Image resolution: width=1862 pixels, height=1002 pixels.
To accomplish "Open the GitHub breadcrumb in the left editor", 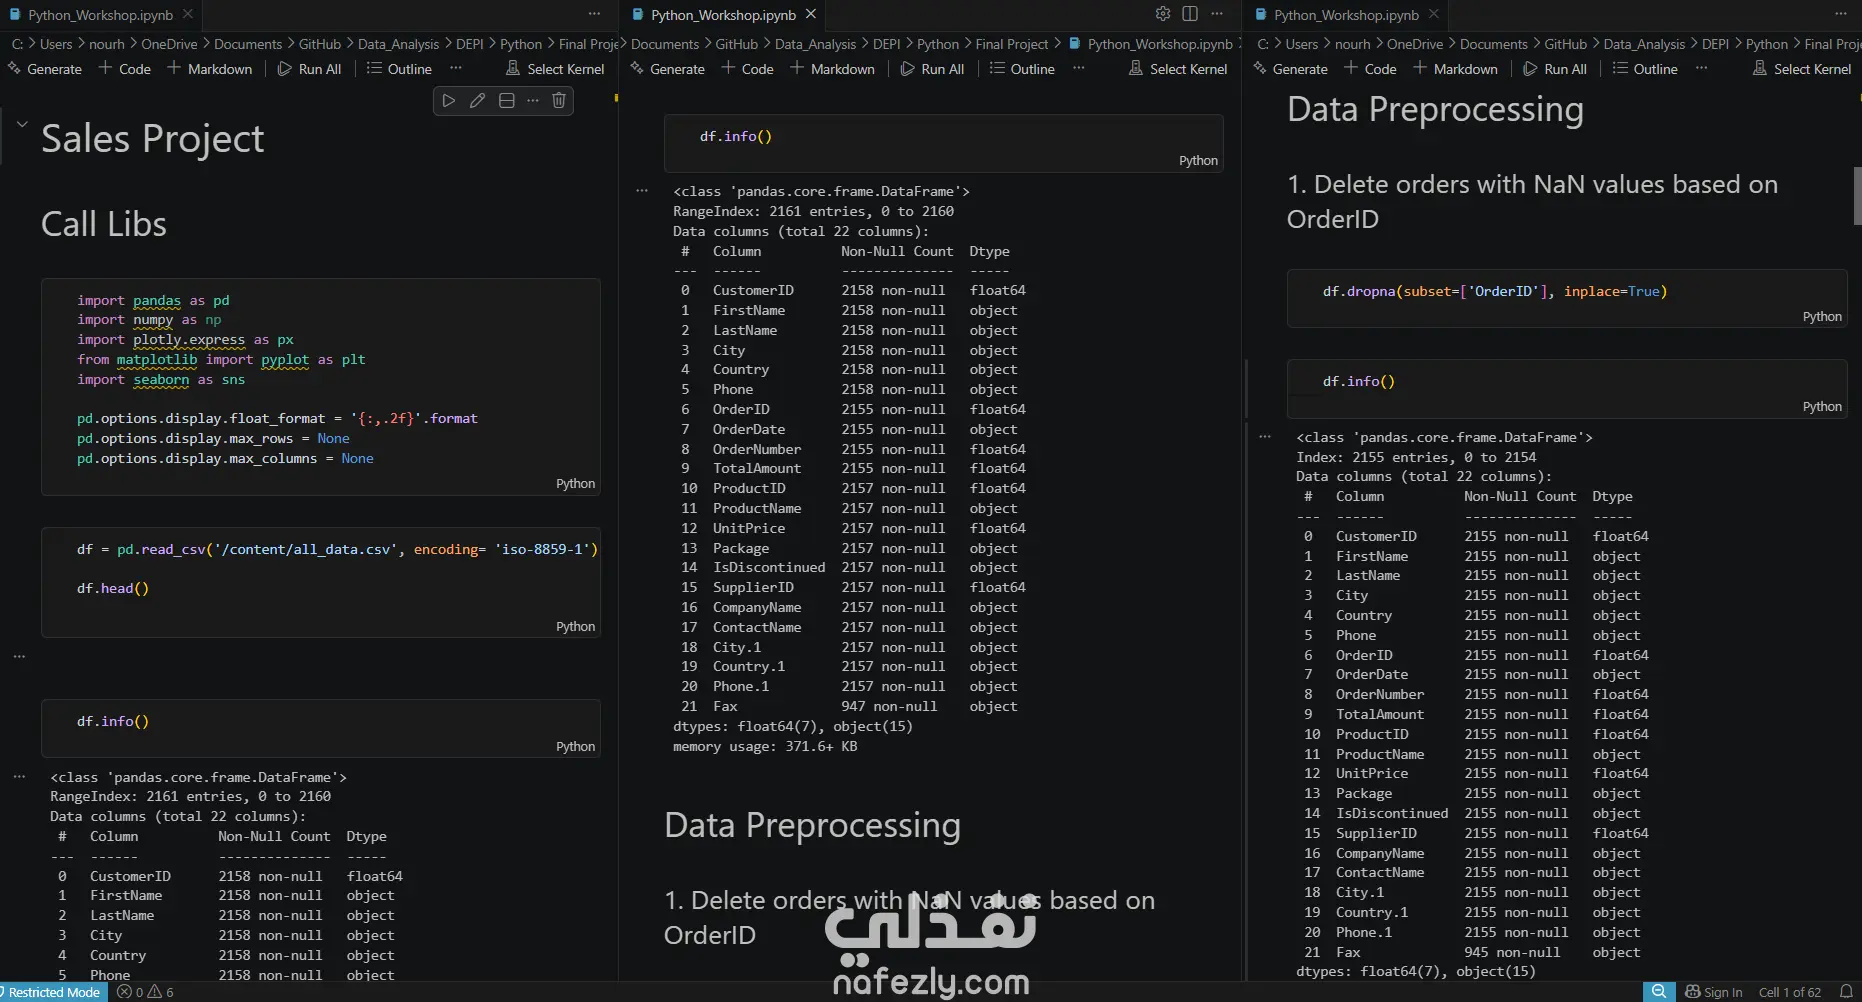I will coord(320,44).
